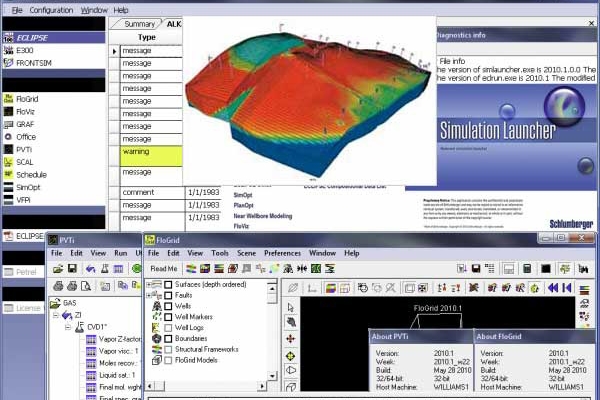Click the License button in sidebar

point(24,308)
